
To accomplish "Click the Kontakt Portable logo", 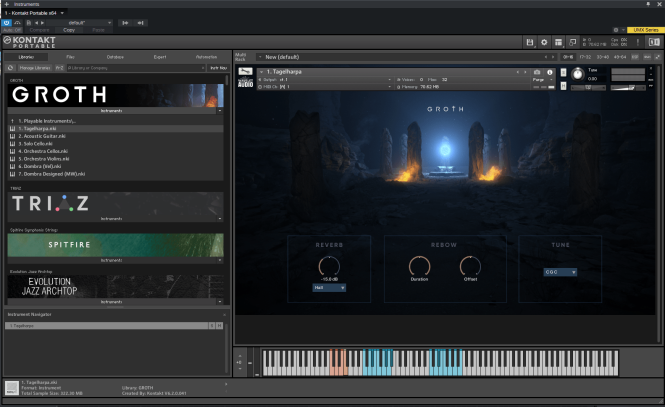I will [30, 42].
